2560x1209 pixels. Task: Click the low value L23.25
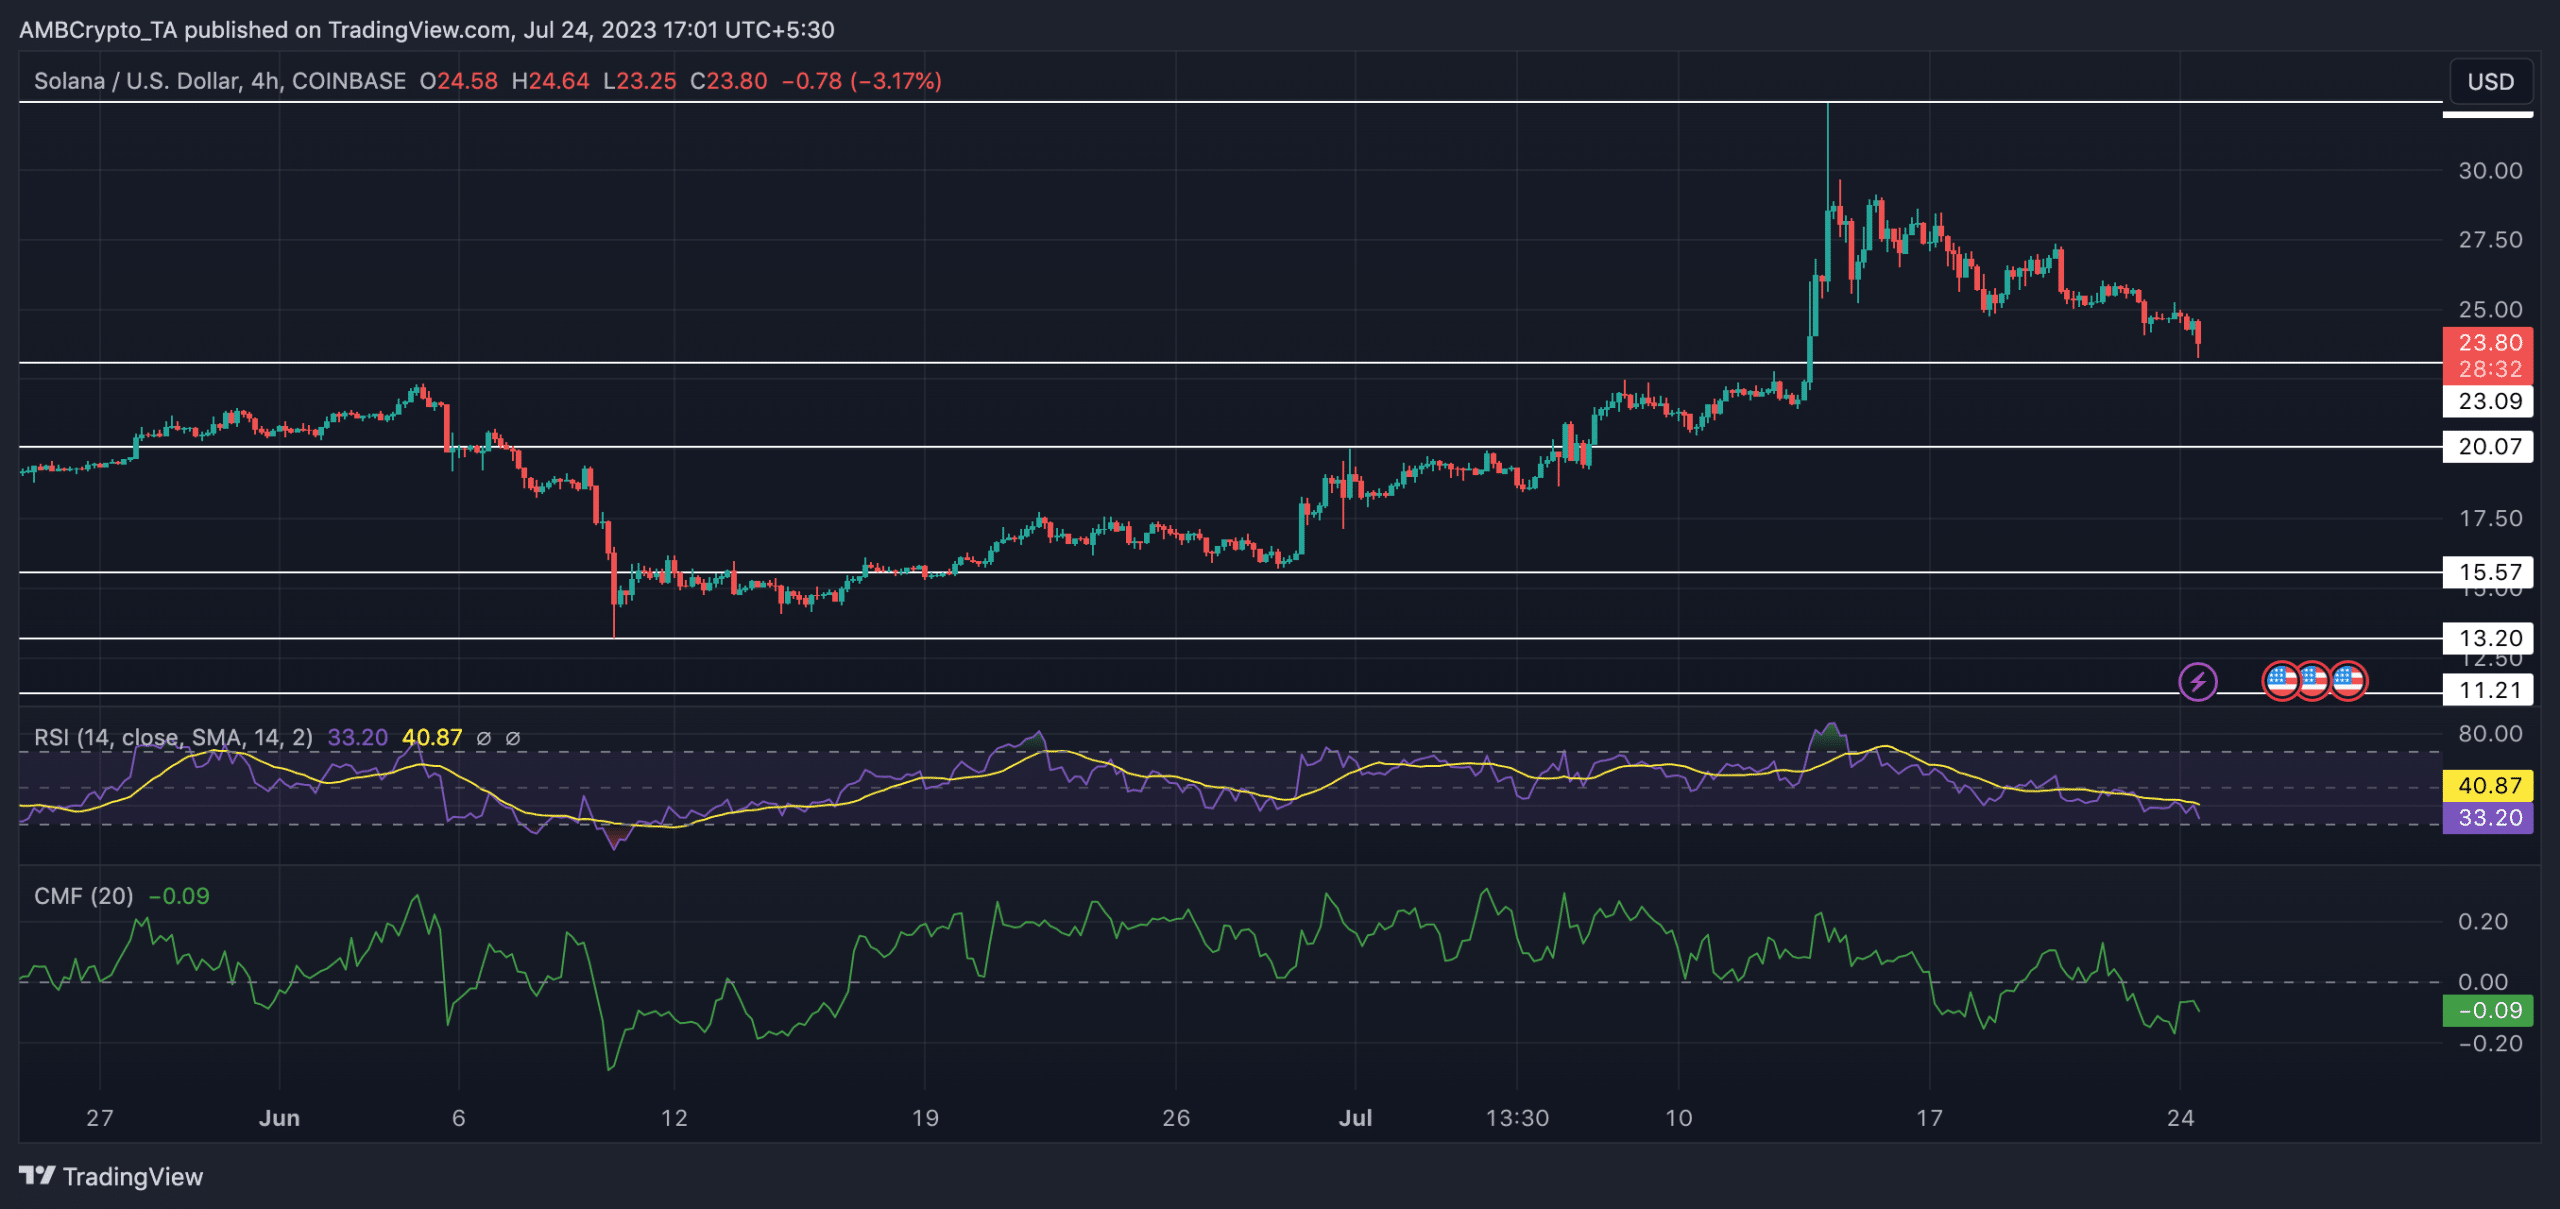(x=640, y=81)
